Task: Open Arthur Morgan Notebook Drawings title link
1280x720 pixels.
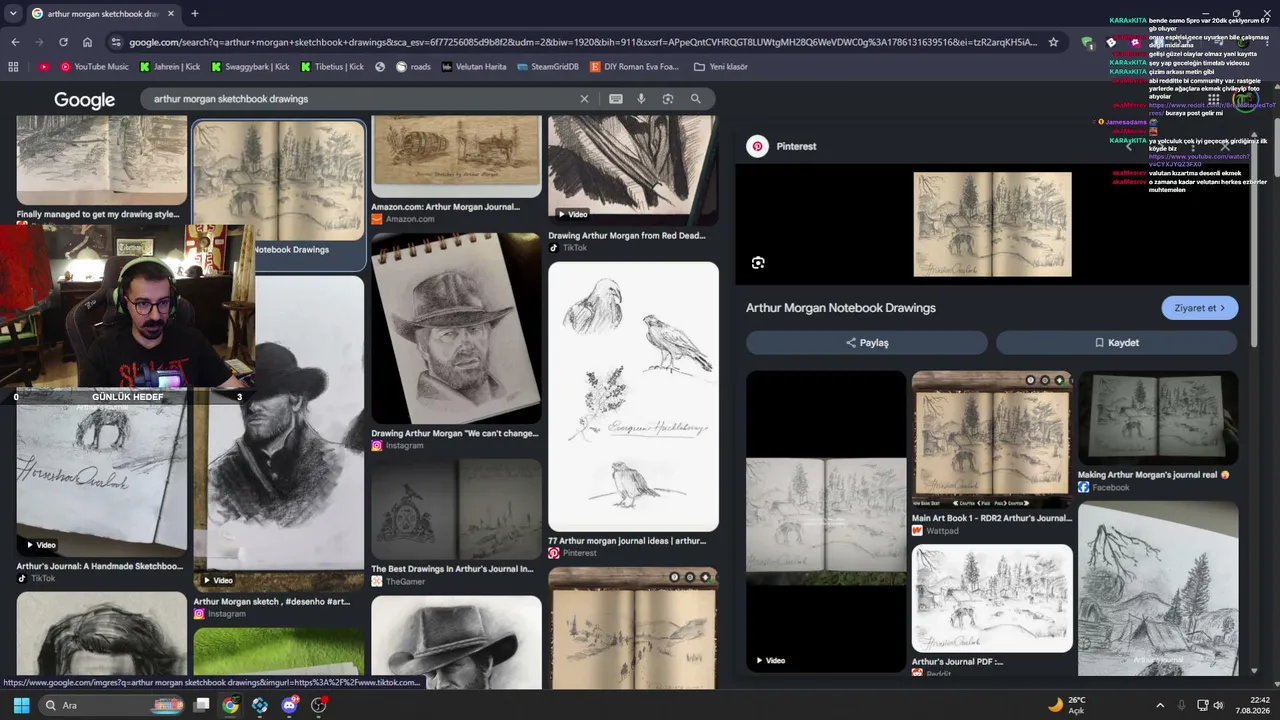Action: (841, 308)
